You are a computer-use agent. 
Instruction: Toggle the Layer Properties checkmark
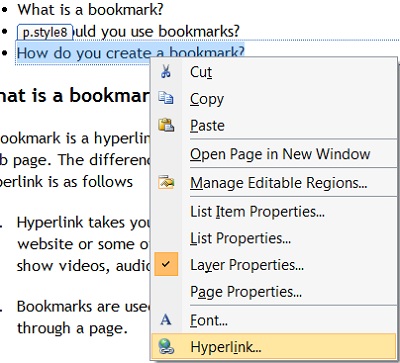tap(166, 264)
